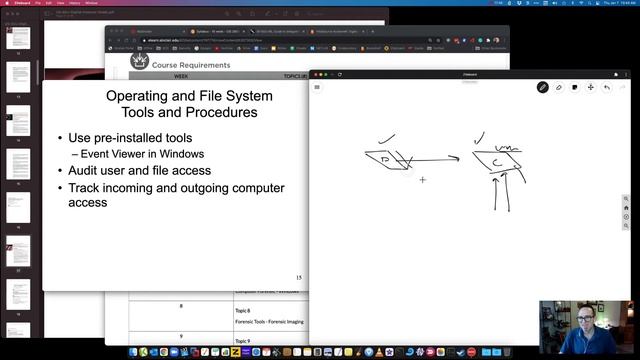This screenshot has height=360, width=640.
Task: Click the date and time in menu bar
Action: tap(619, 3)
